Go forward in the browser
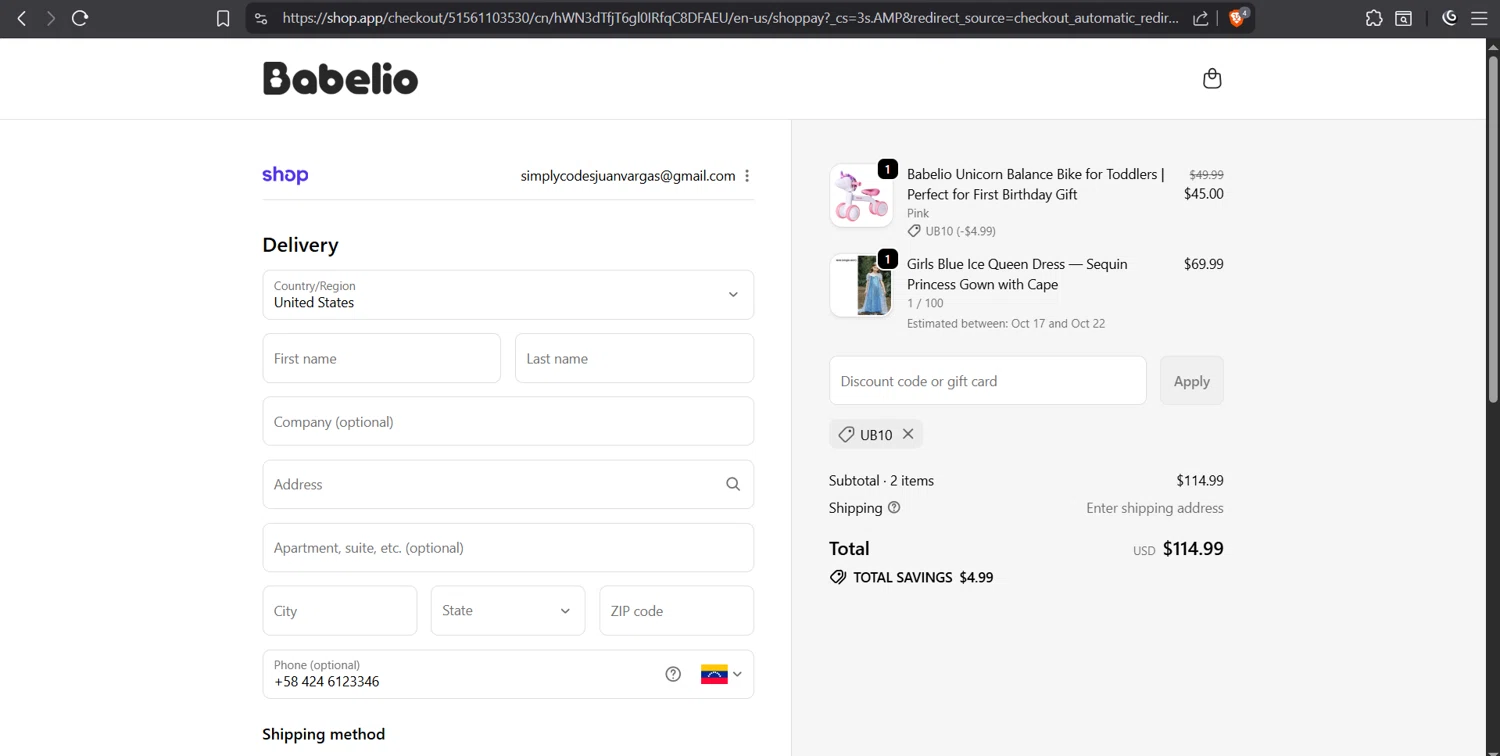 tap(50, 18)
